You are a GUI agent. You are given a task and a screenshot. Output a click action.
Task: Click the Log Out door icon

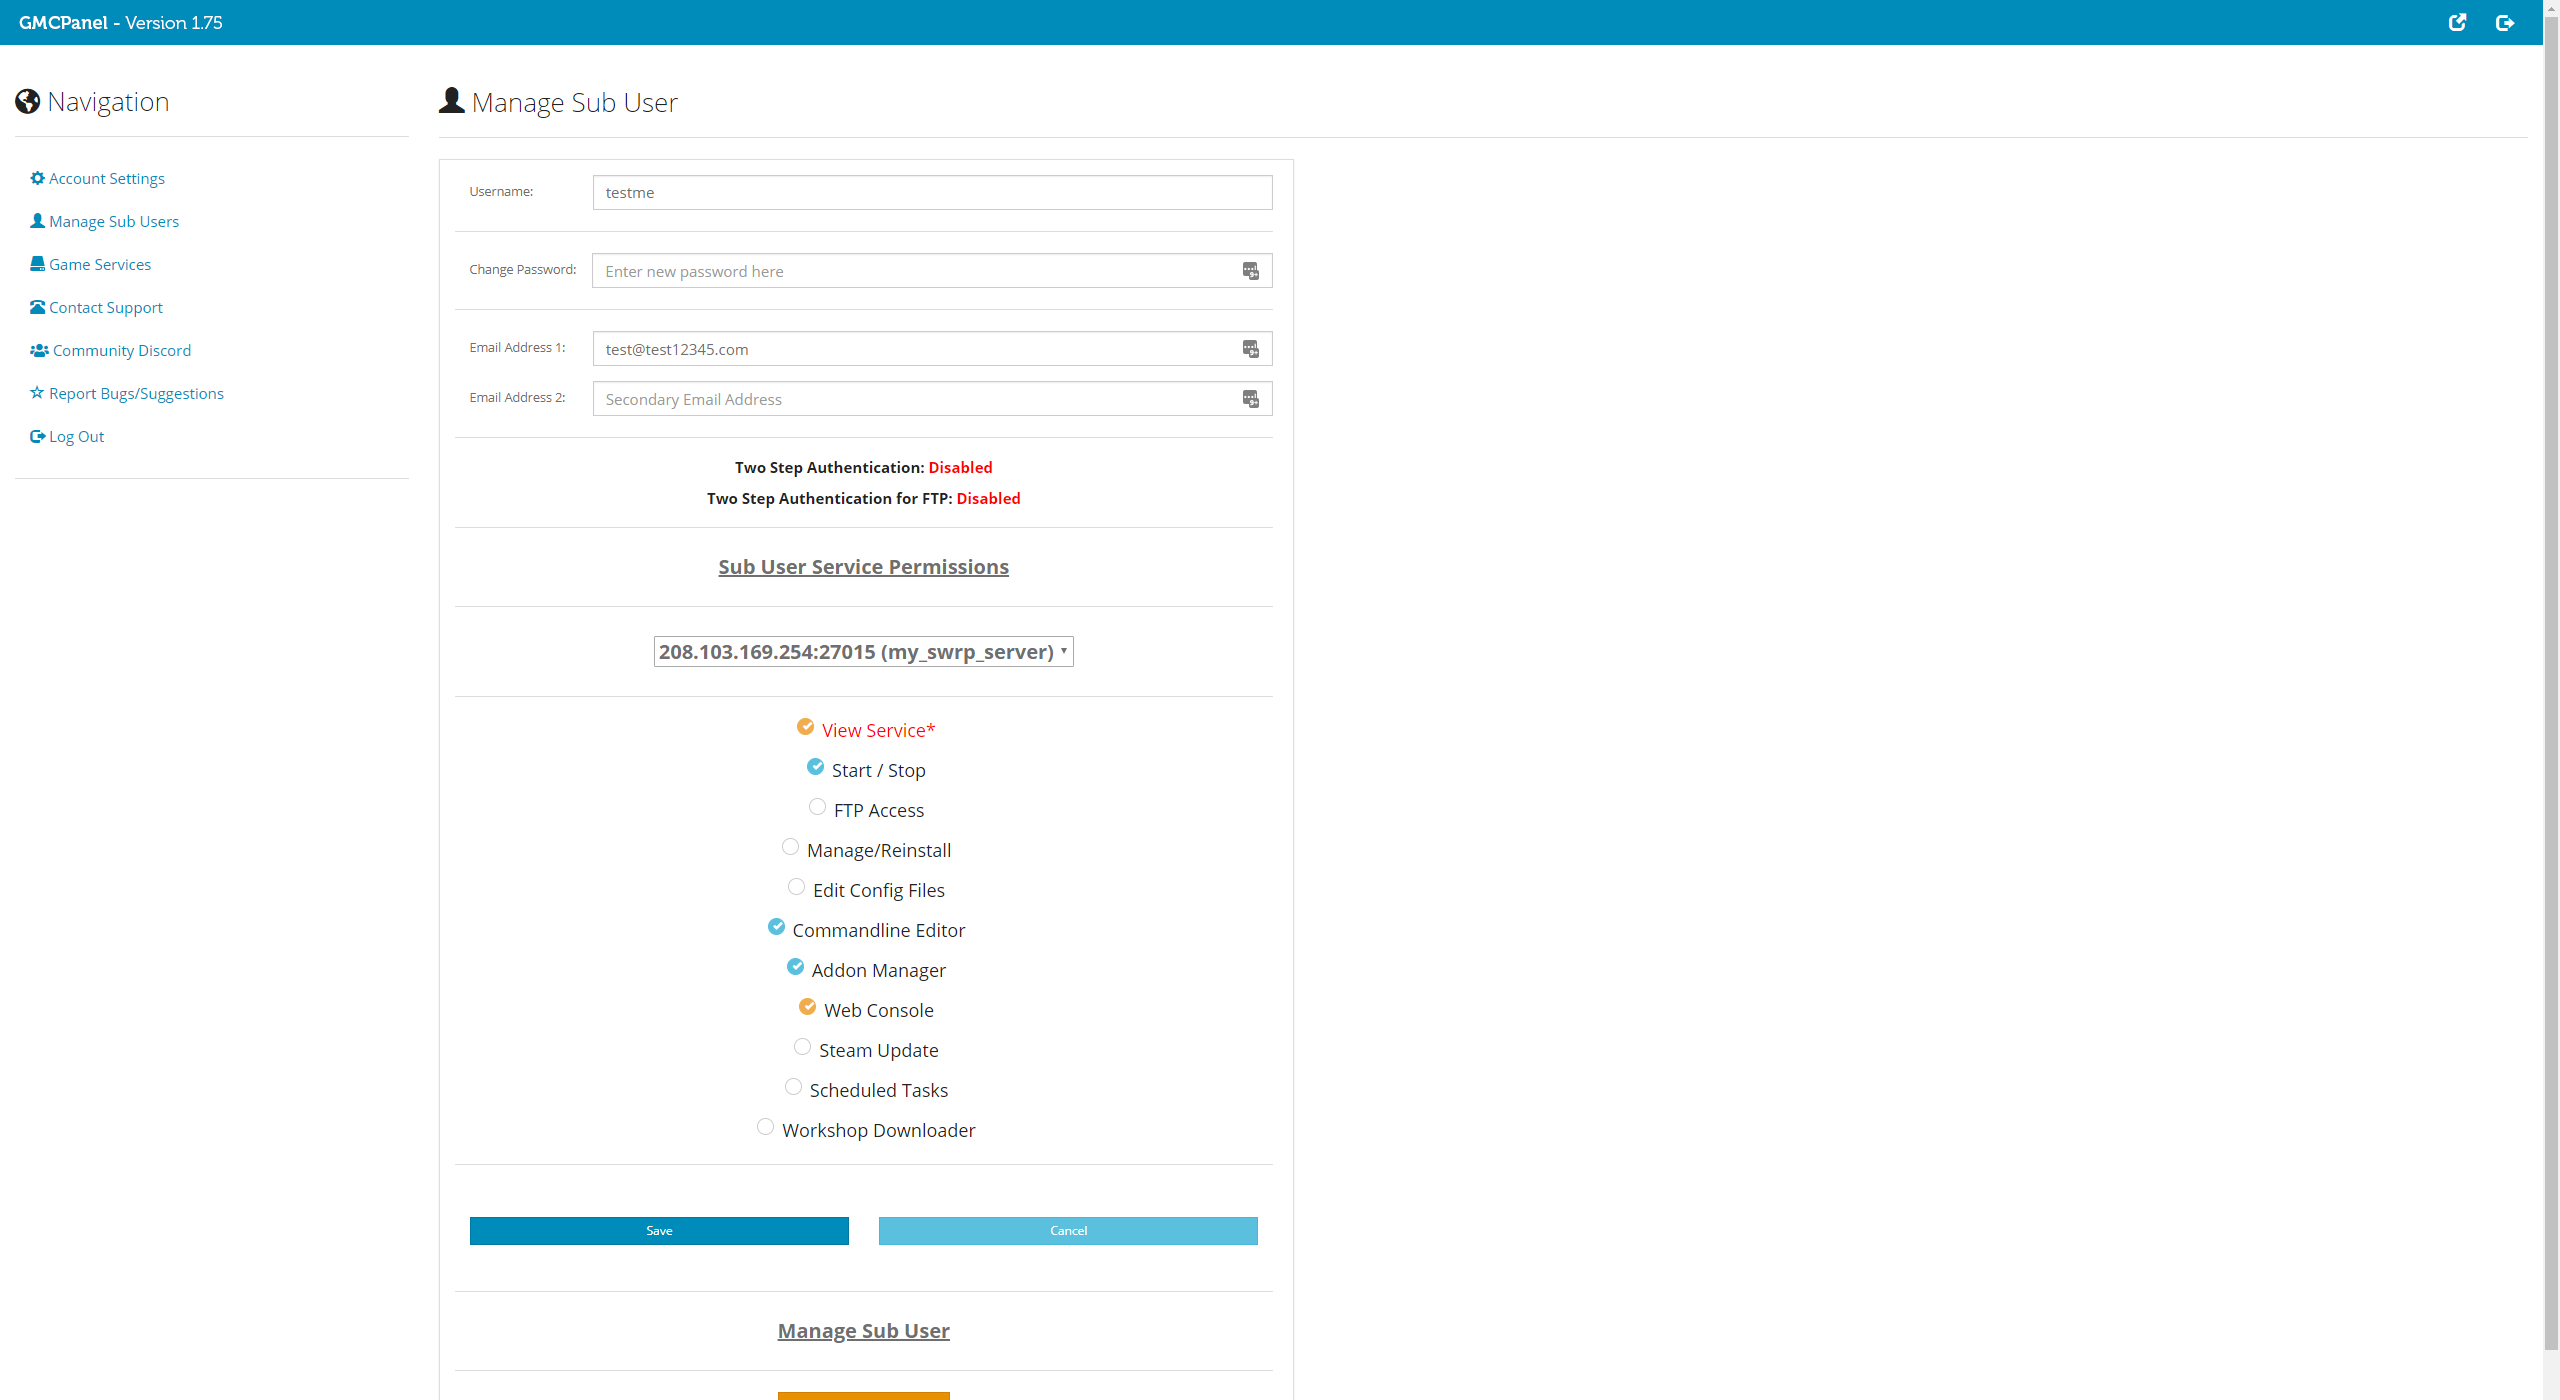coord(38,436)
